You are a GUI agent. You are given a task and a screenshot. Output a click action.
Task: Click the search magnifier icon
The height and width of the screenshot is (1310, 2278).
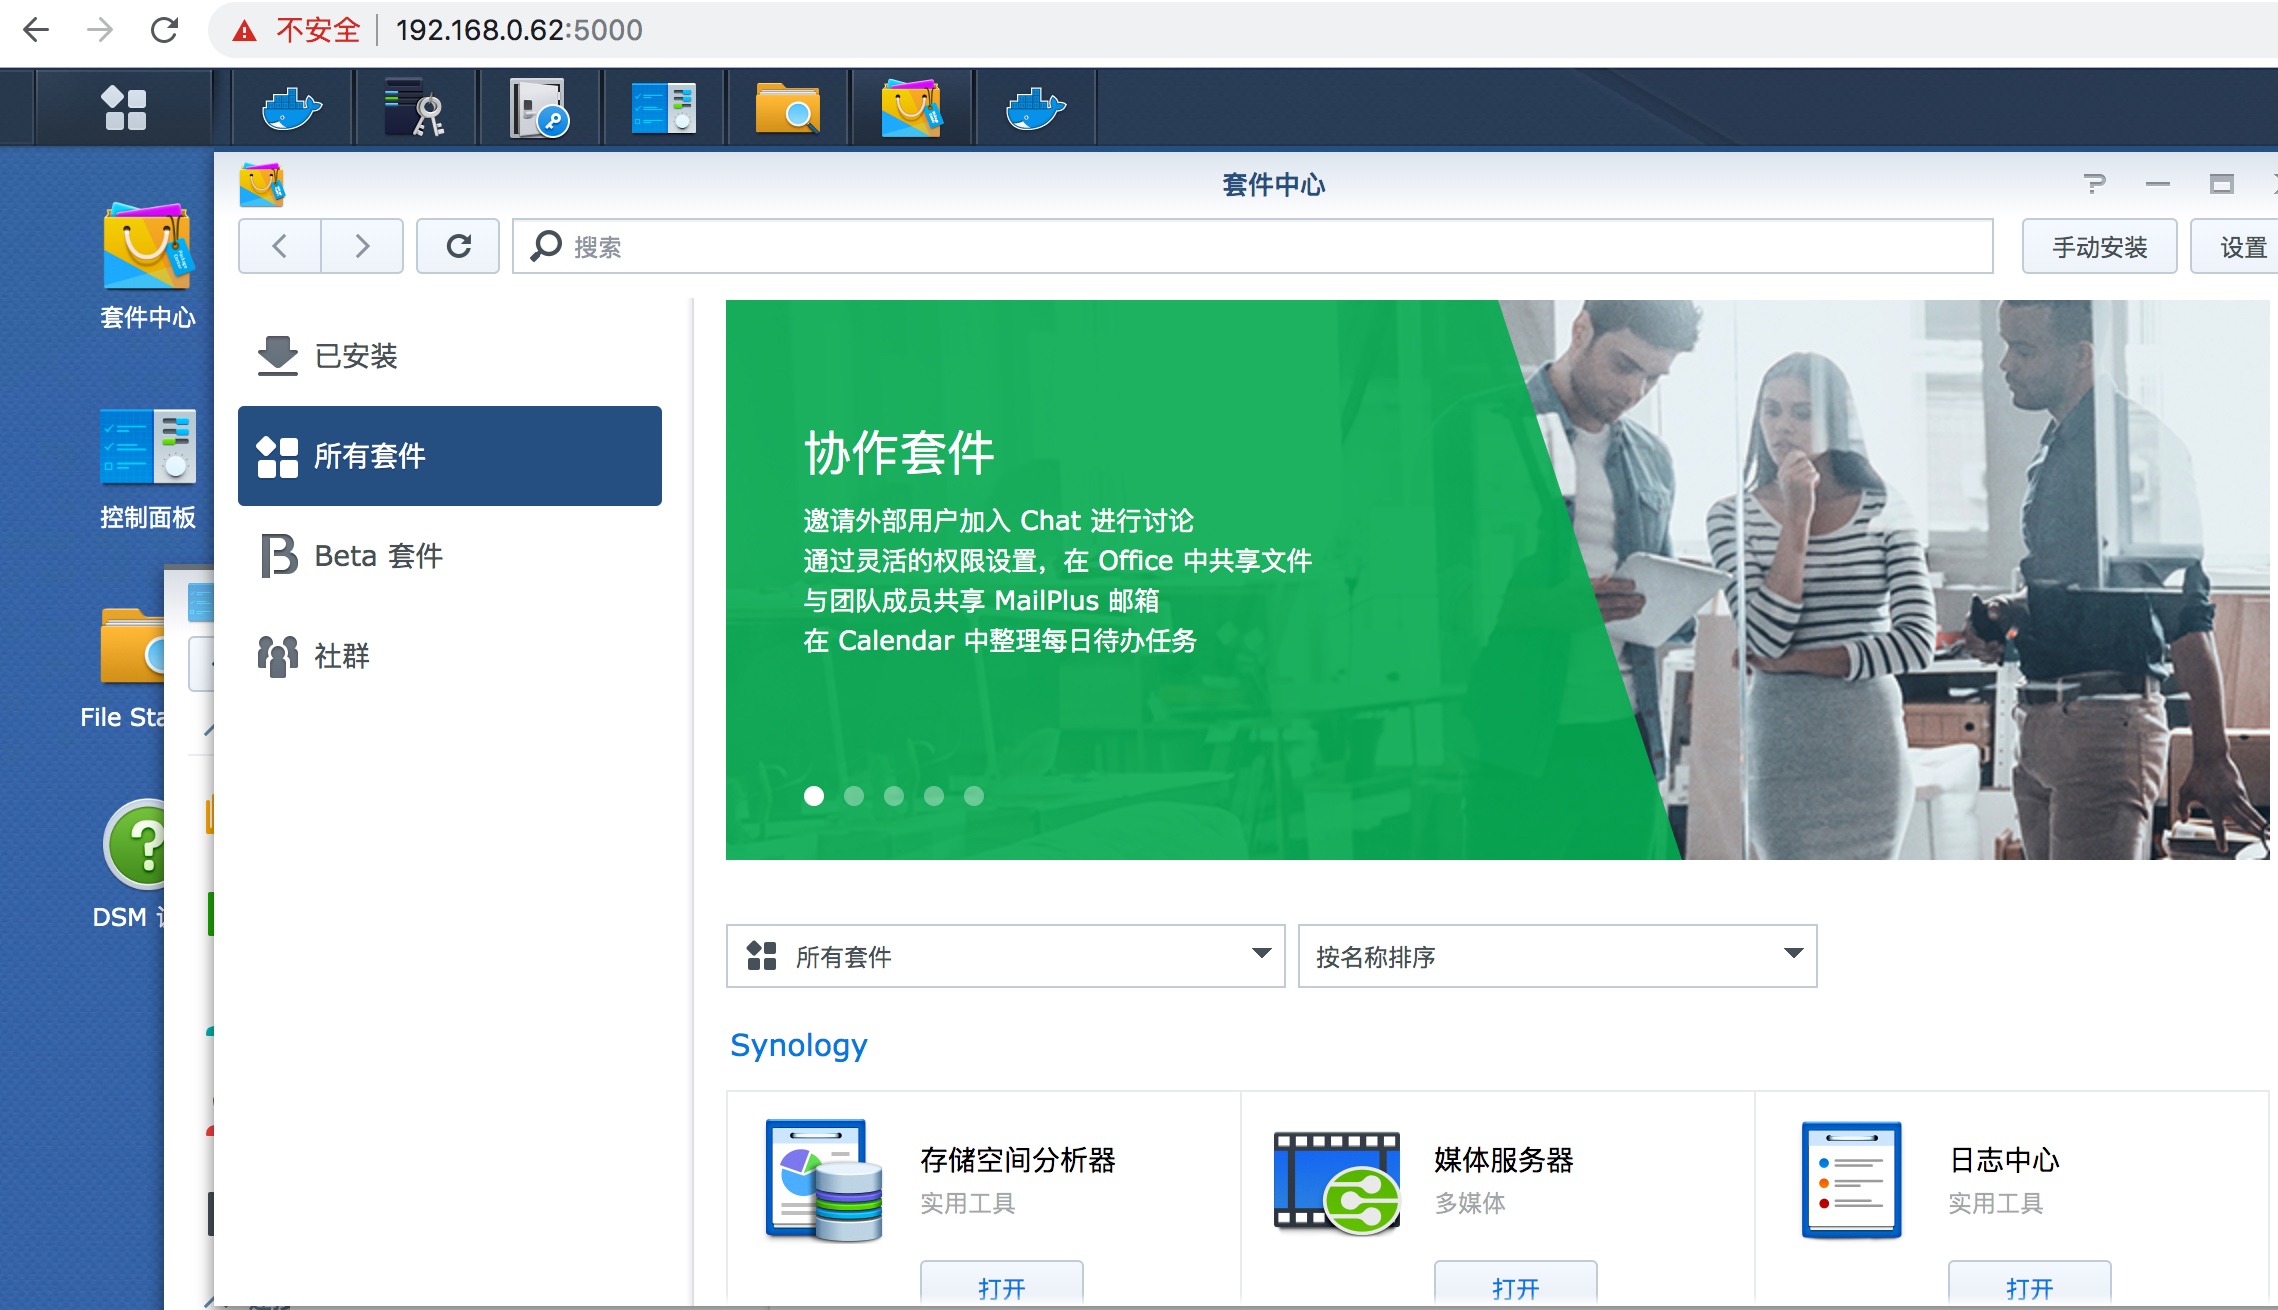pyautogui.click(x=546, y=246)
